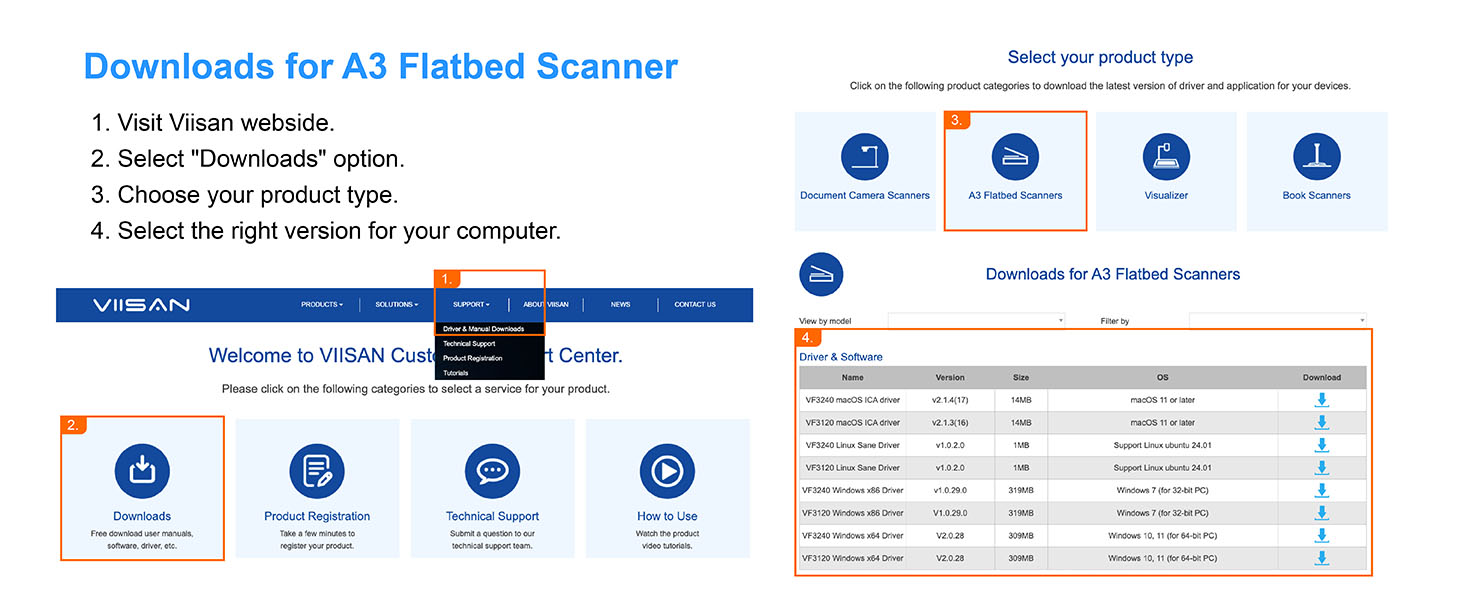
Task: Click the VIISAN logo in the header
Action: tap(141, 305)
